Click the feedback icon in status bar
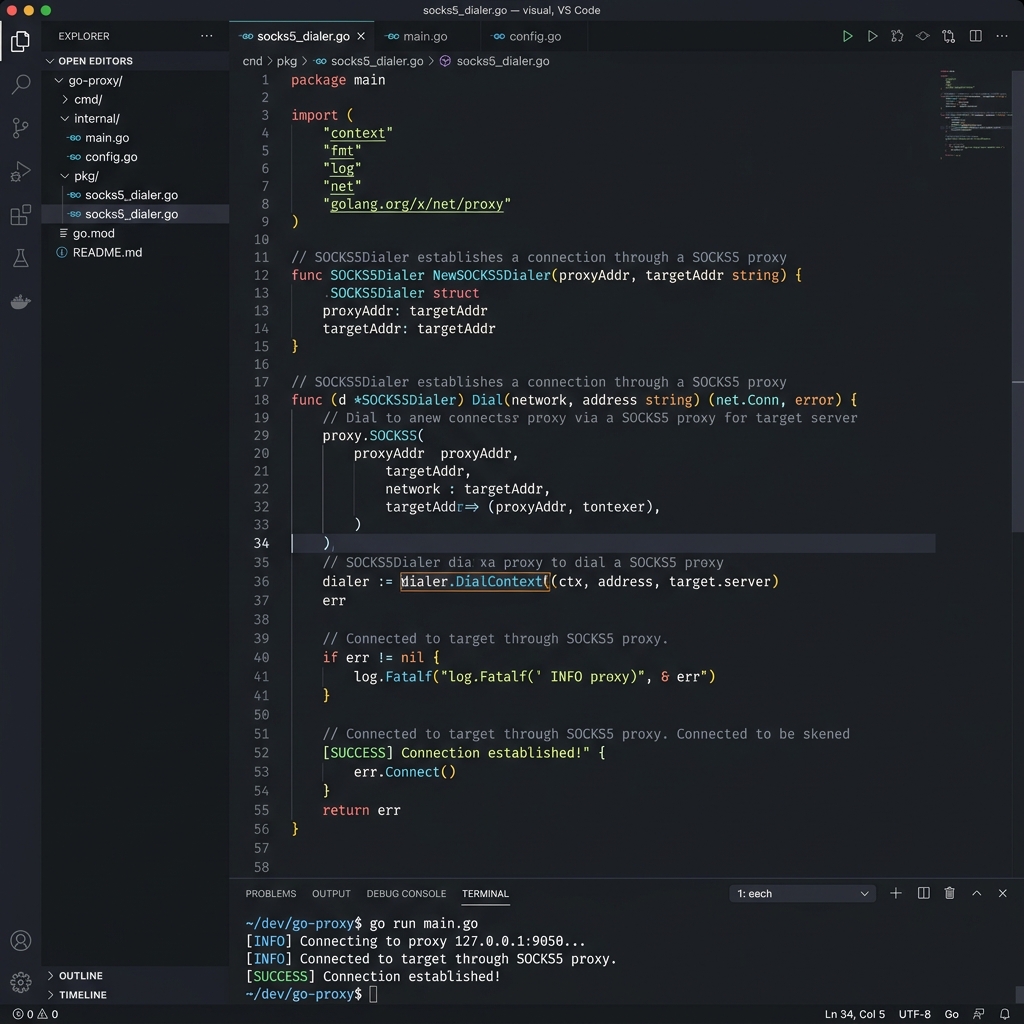Screen dimensions: 1024x1024 (978, 1014)
